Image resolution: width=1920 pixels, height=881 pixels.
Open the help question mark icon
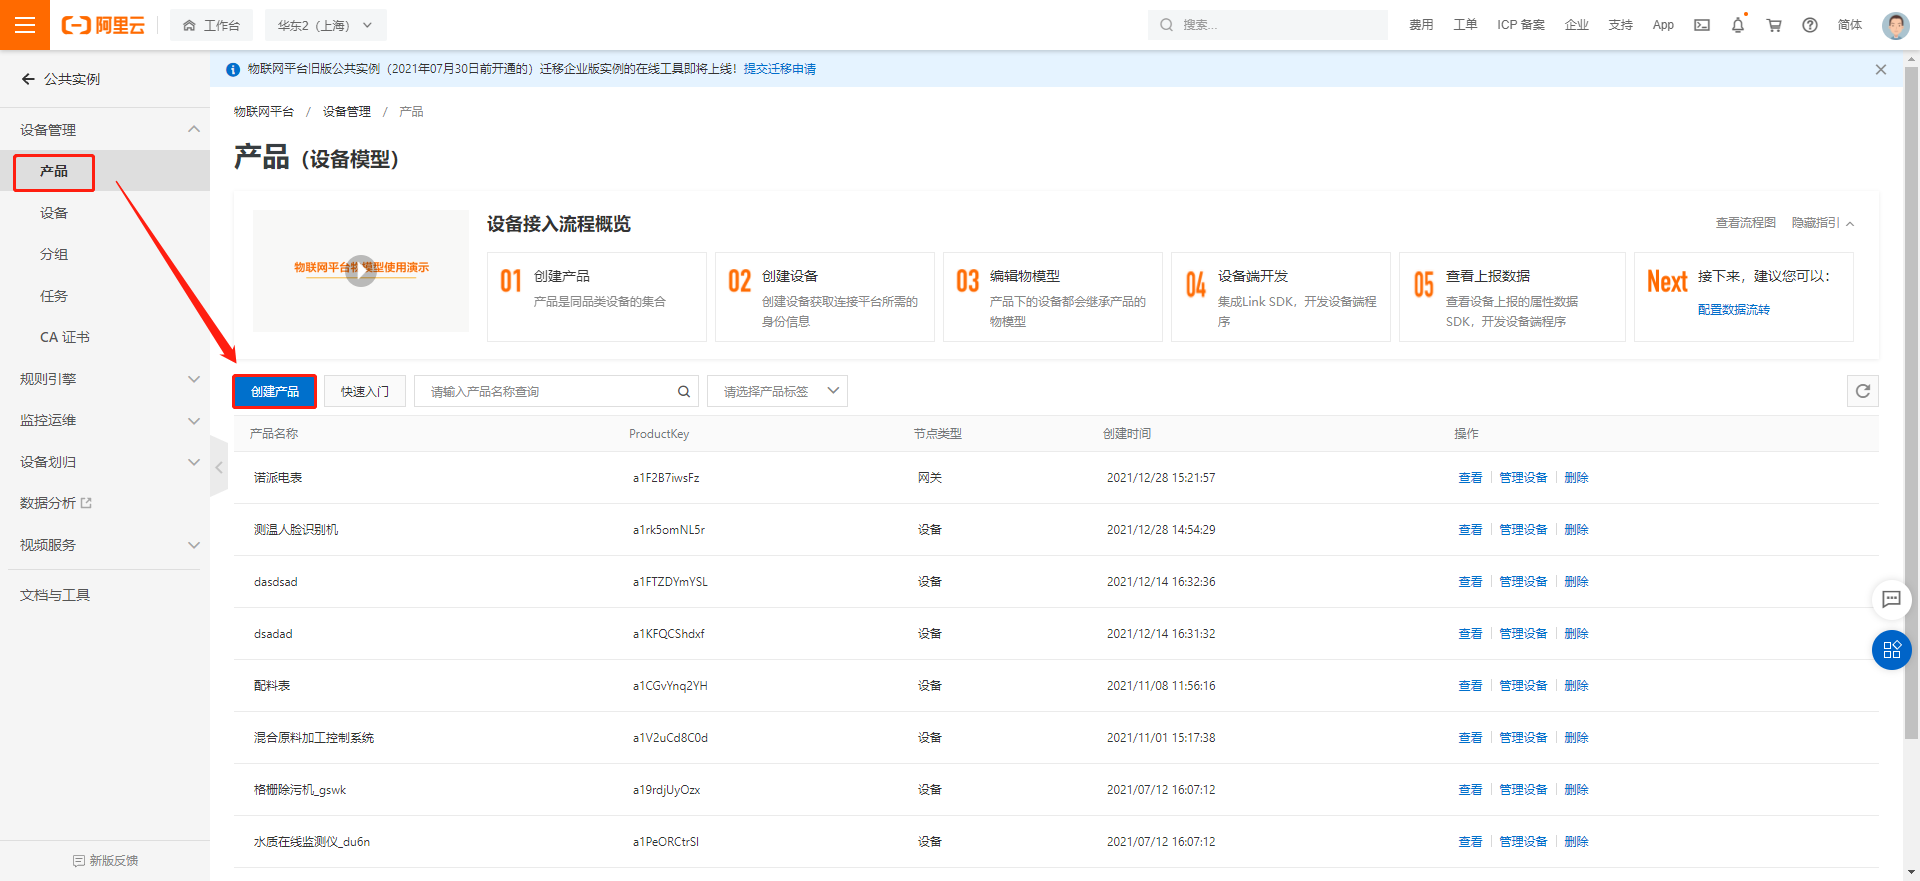1810,25
